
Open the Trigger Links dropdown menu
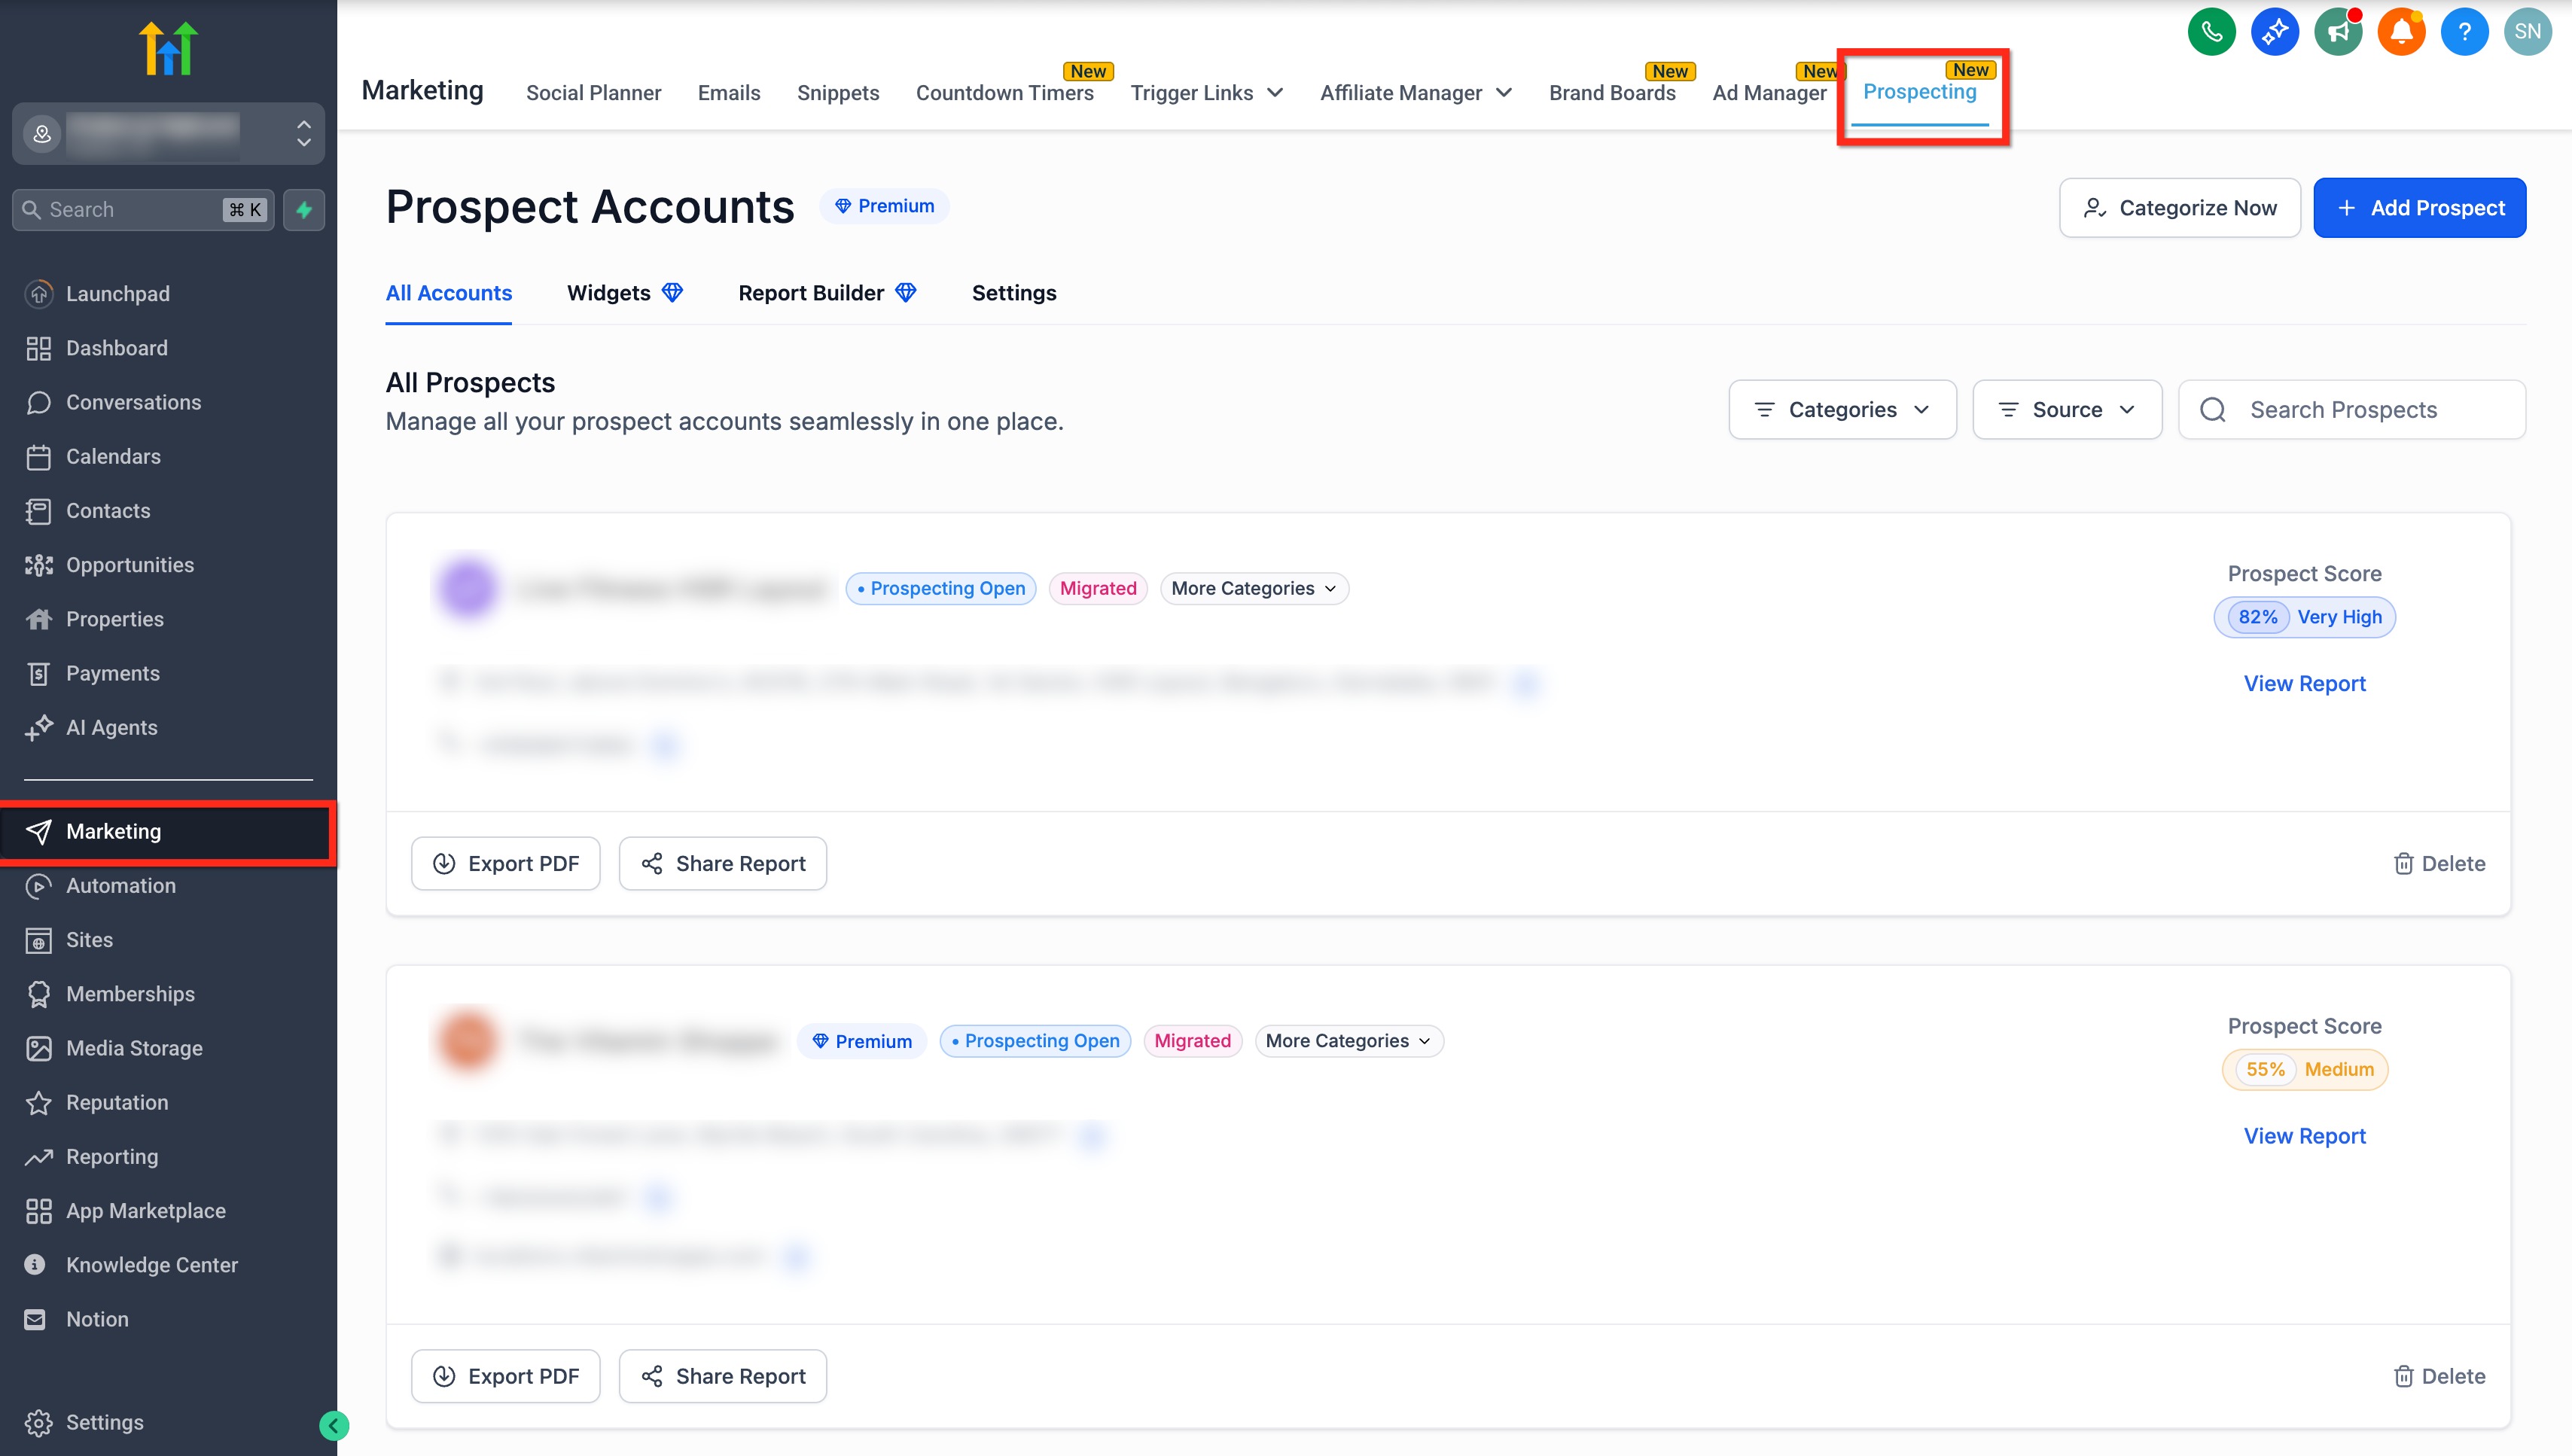point(1206,93)
